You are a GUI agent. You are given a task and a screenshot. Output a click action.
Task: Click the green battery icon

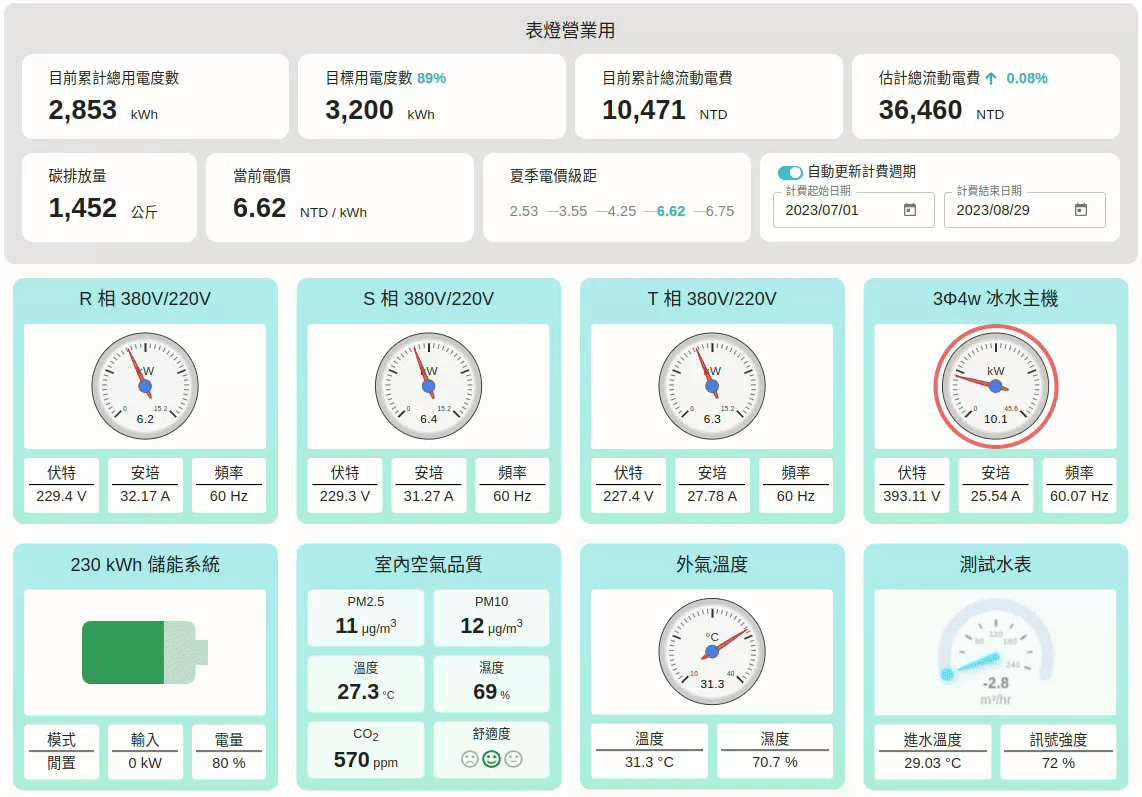pyautogui.click(x=145, y=652)
